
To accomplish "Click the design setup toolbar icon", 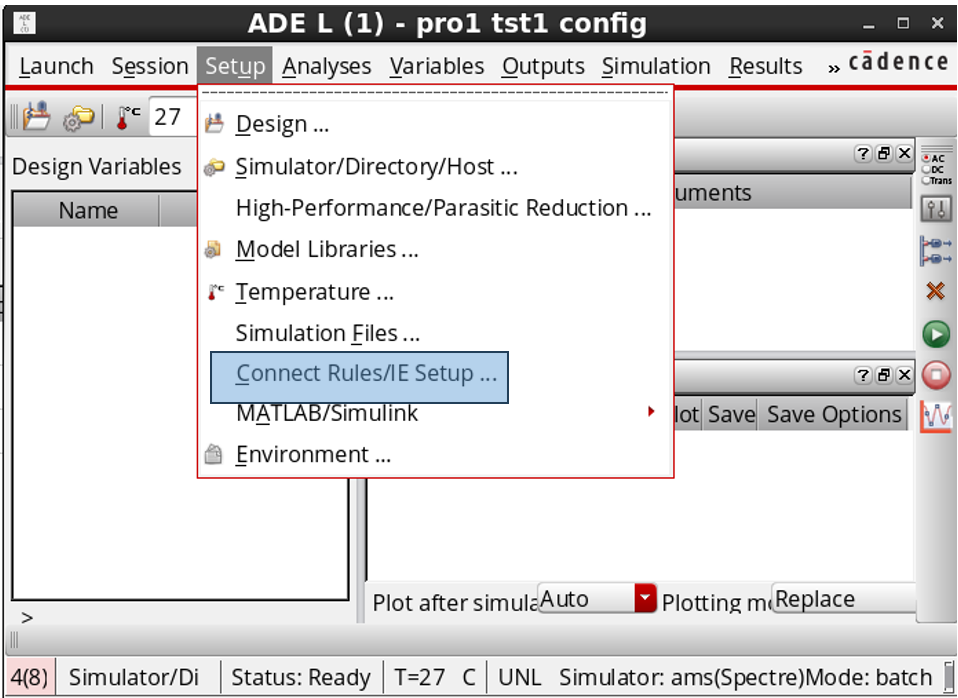I will [37, 117].
